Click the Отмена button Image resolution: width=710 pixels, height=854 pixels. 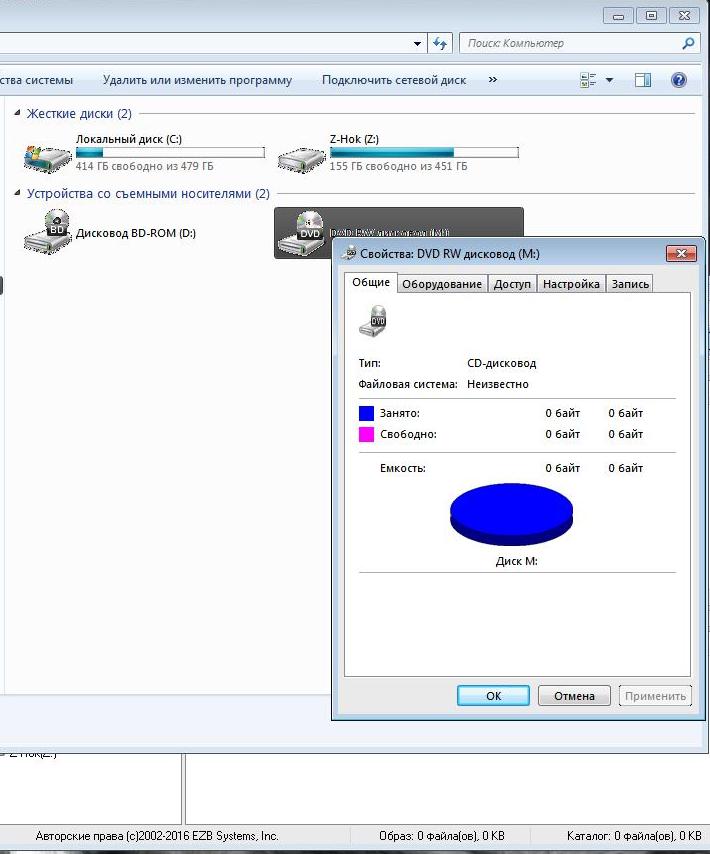point(574,696)
